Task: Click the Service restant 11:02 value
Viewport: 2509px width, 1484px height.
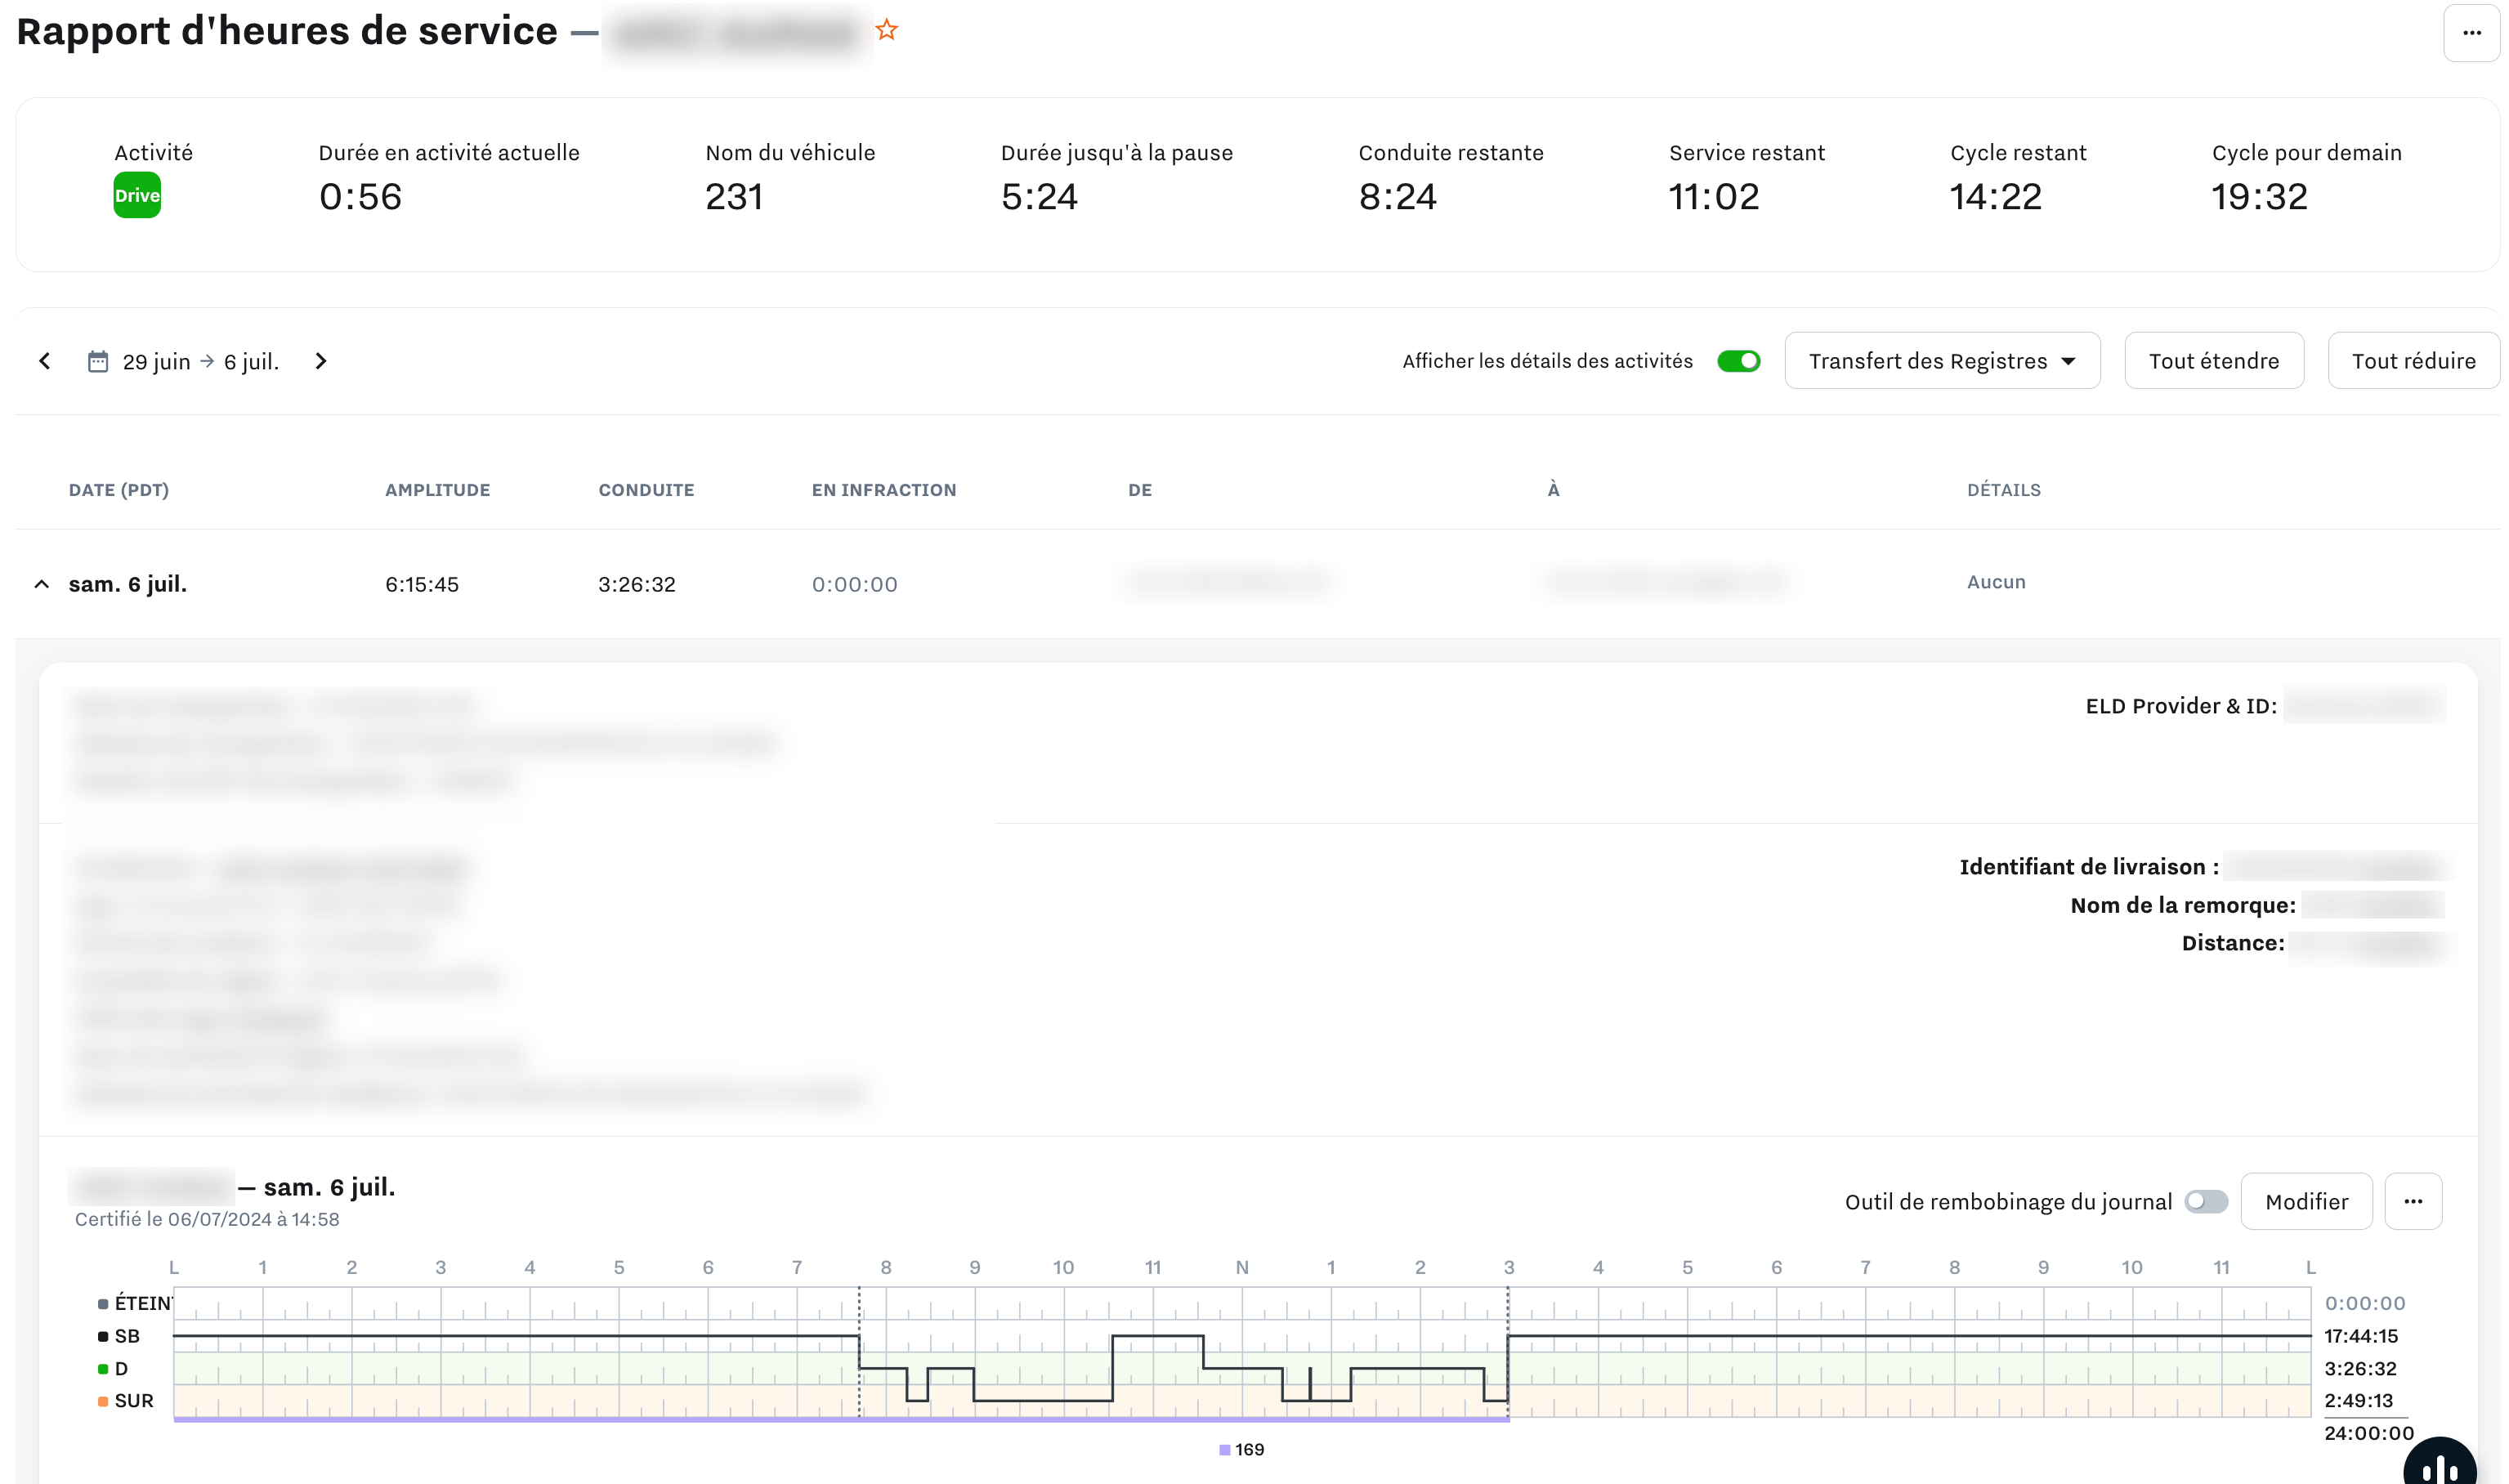Action: click(x=1713, y=197)
